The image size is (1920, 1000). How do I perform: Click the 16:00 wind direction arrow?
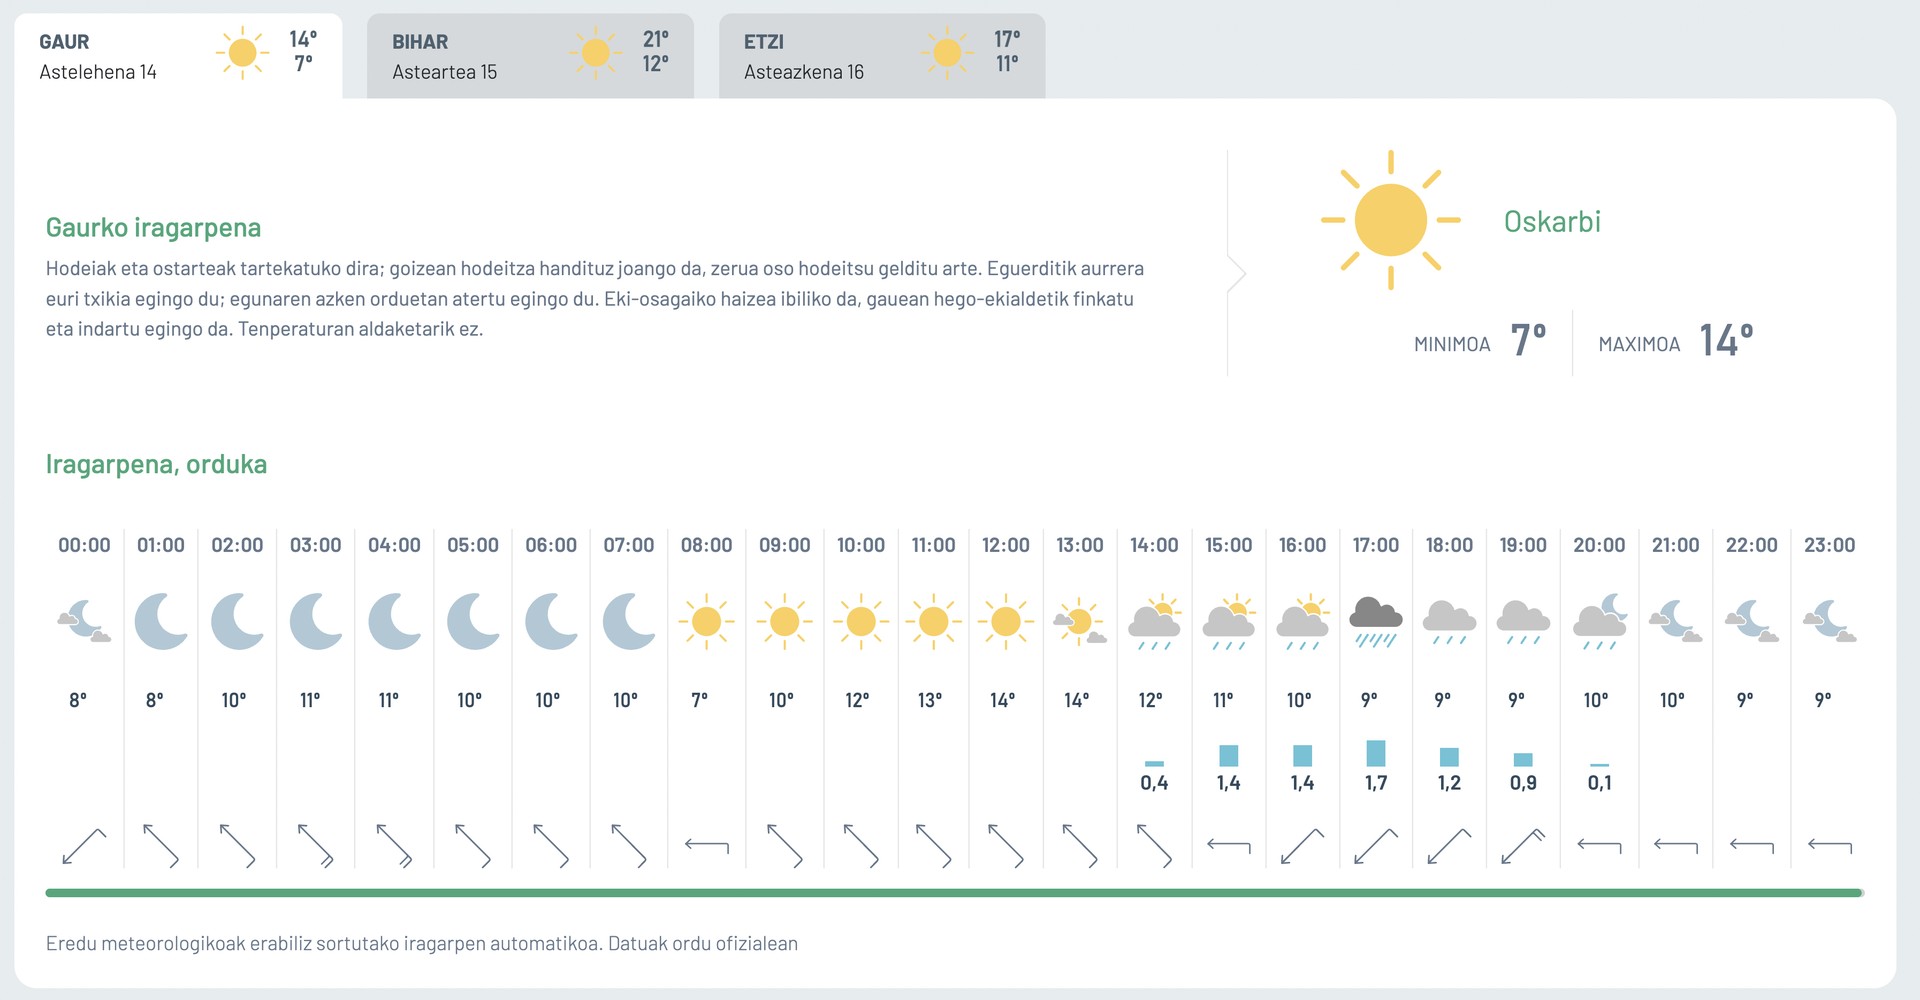pos(1302,846)
